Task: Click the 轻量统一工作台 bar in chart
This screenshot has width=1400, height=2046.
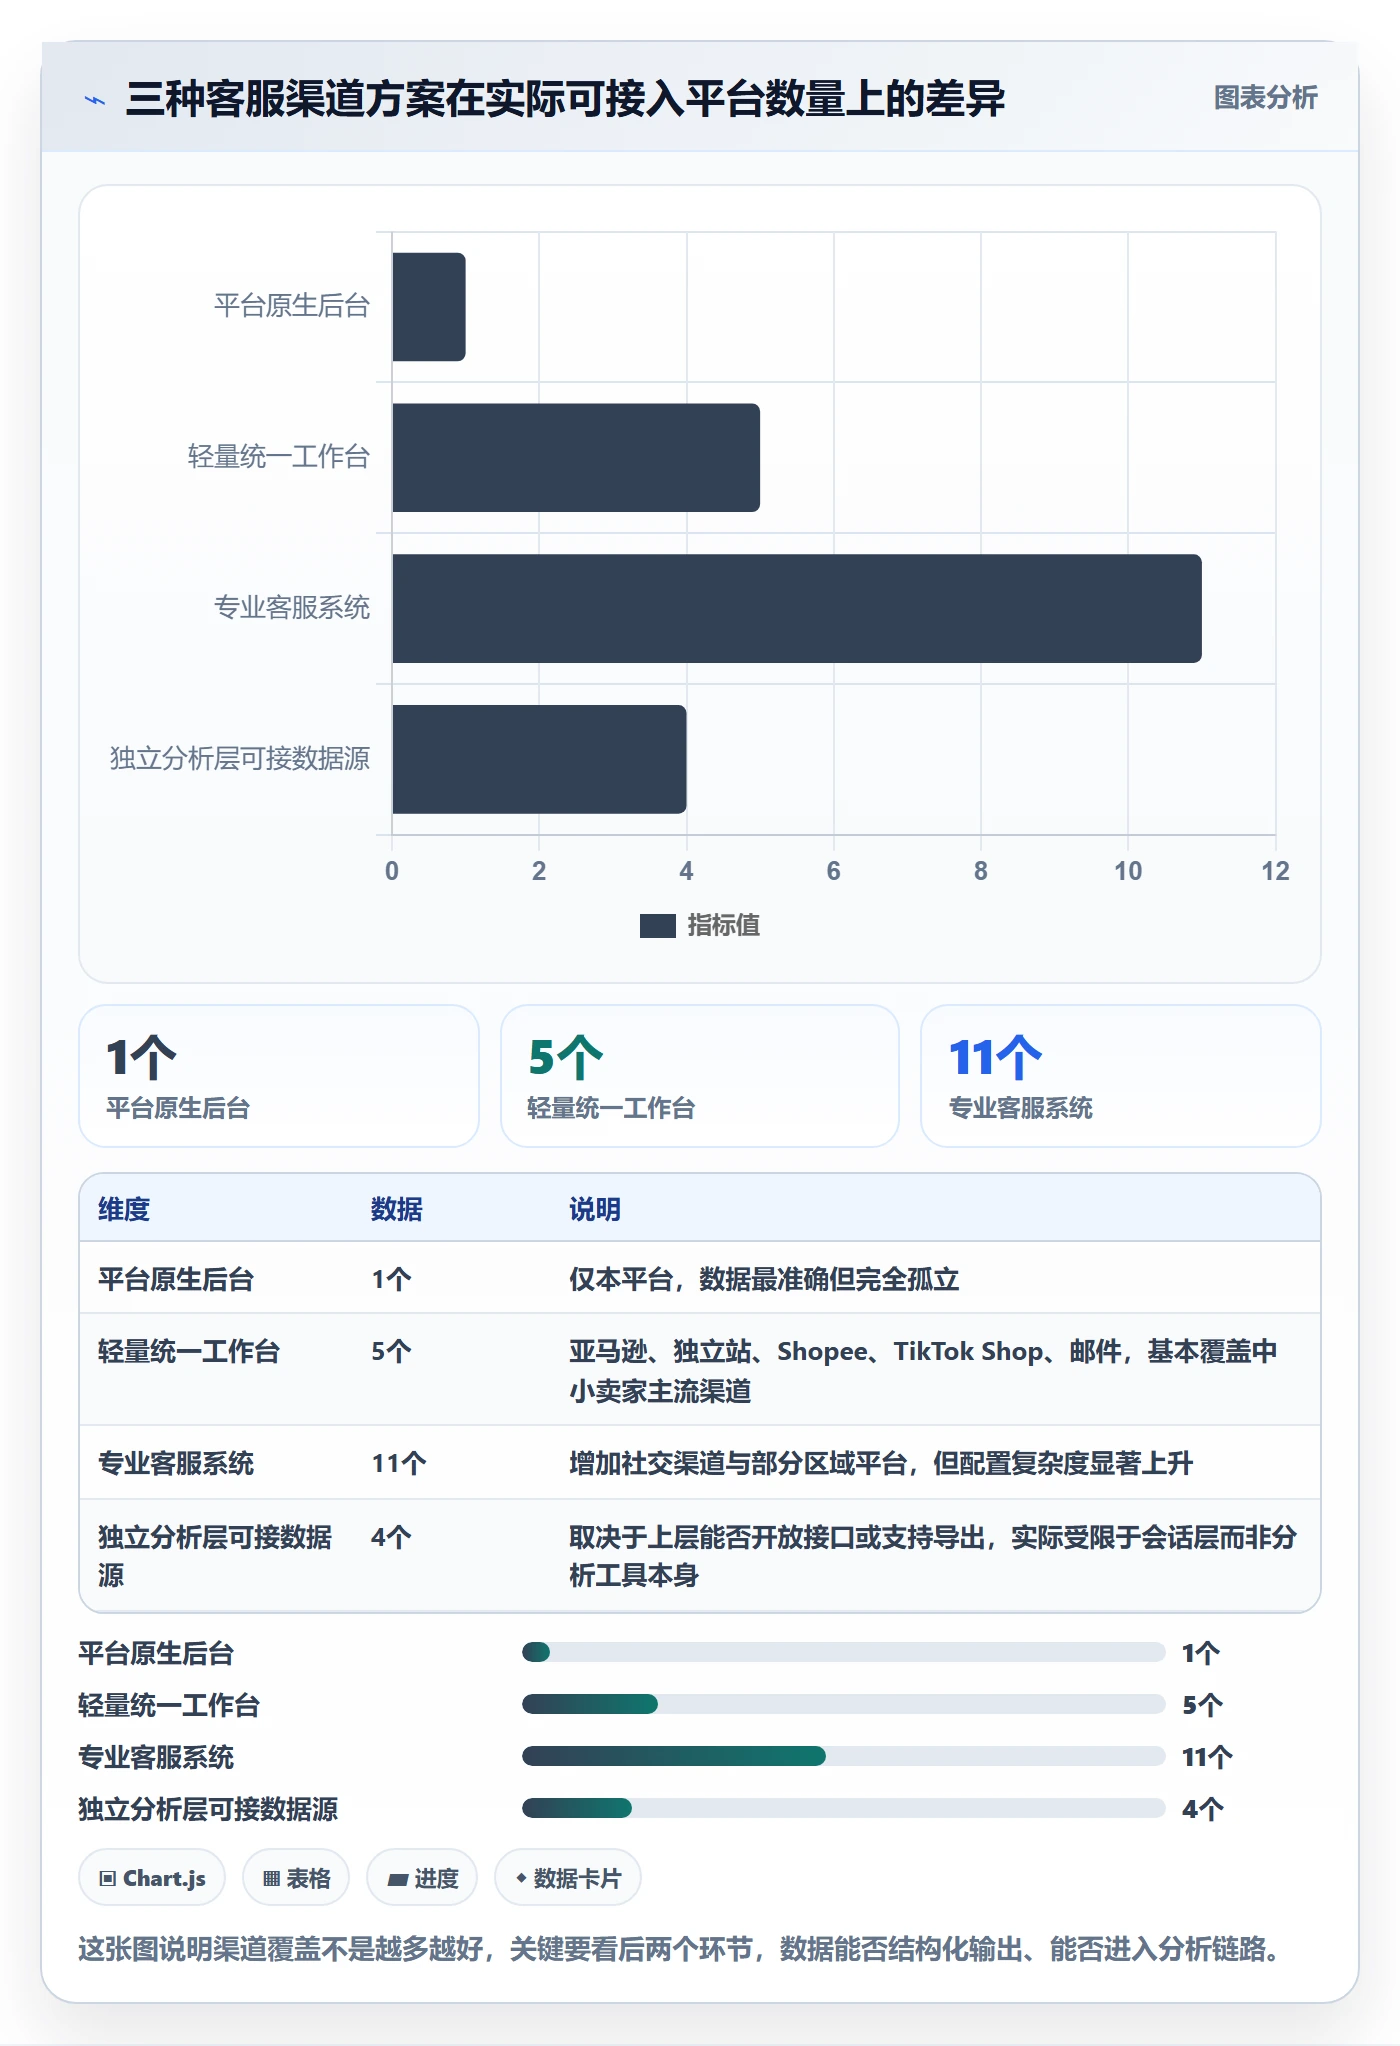Action: pyautogui.click(x=576, y=458)
